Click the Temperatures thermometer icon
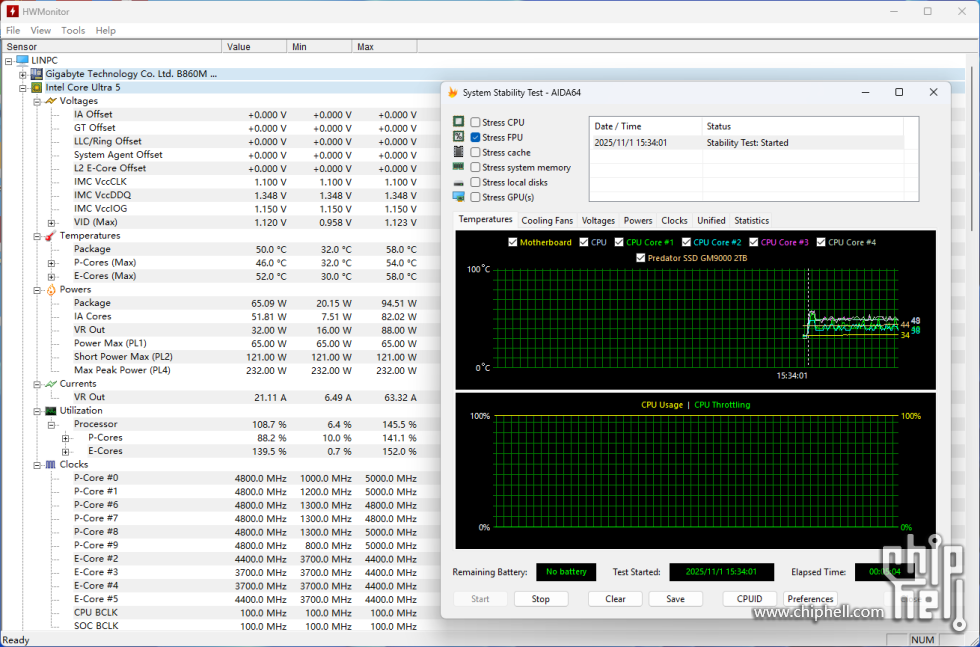The width and height of the screenshot is (980, 647). point(51,236)
